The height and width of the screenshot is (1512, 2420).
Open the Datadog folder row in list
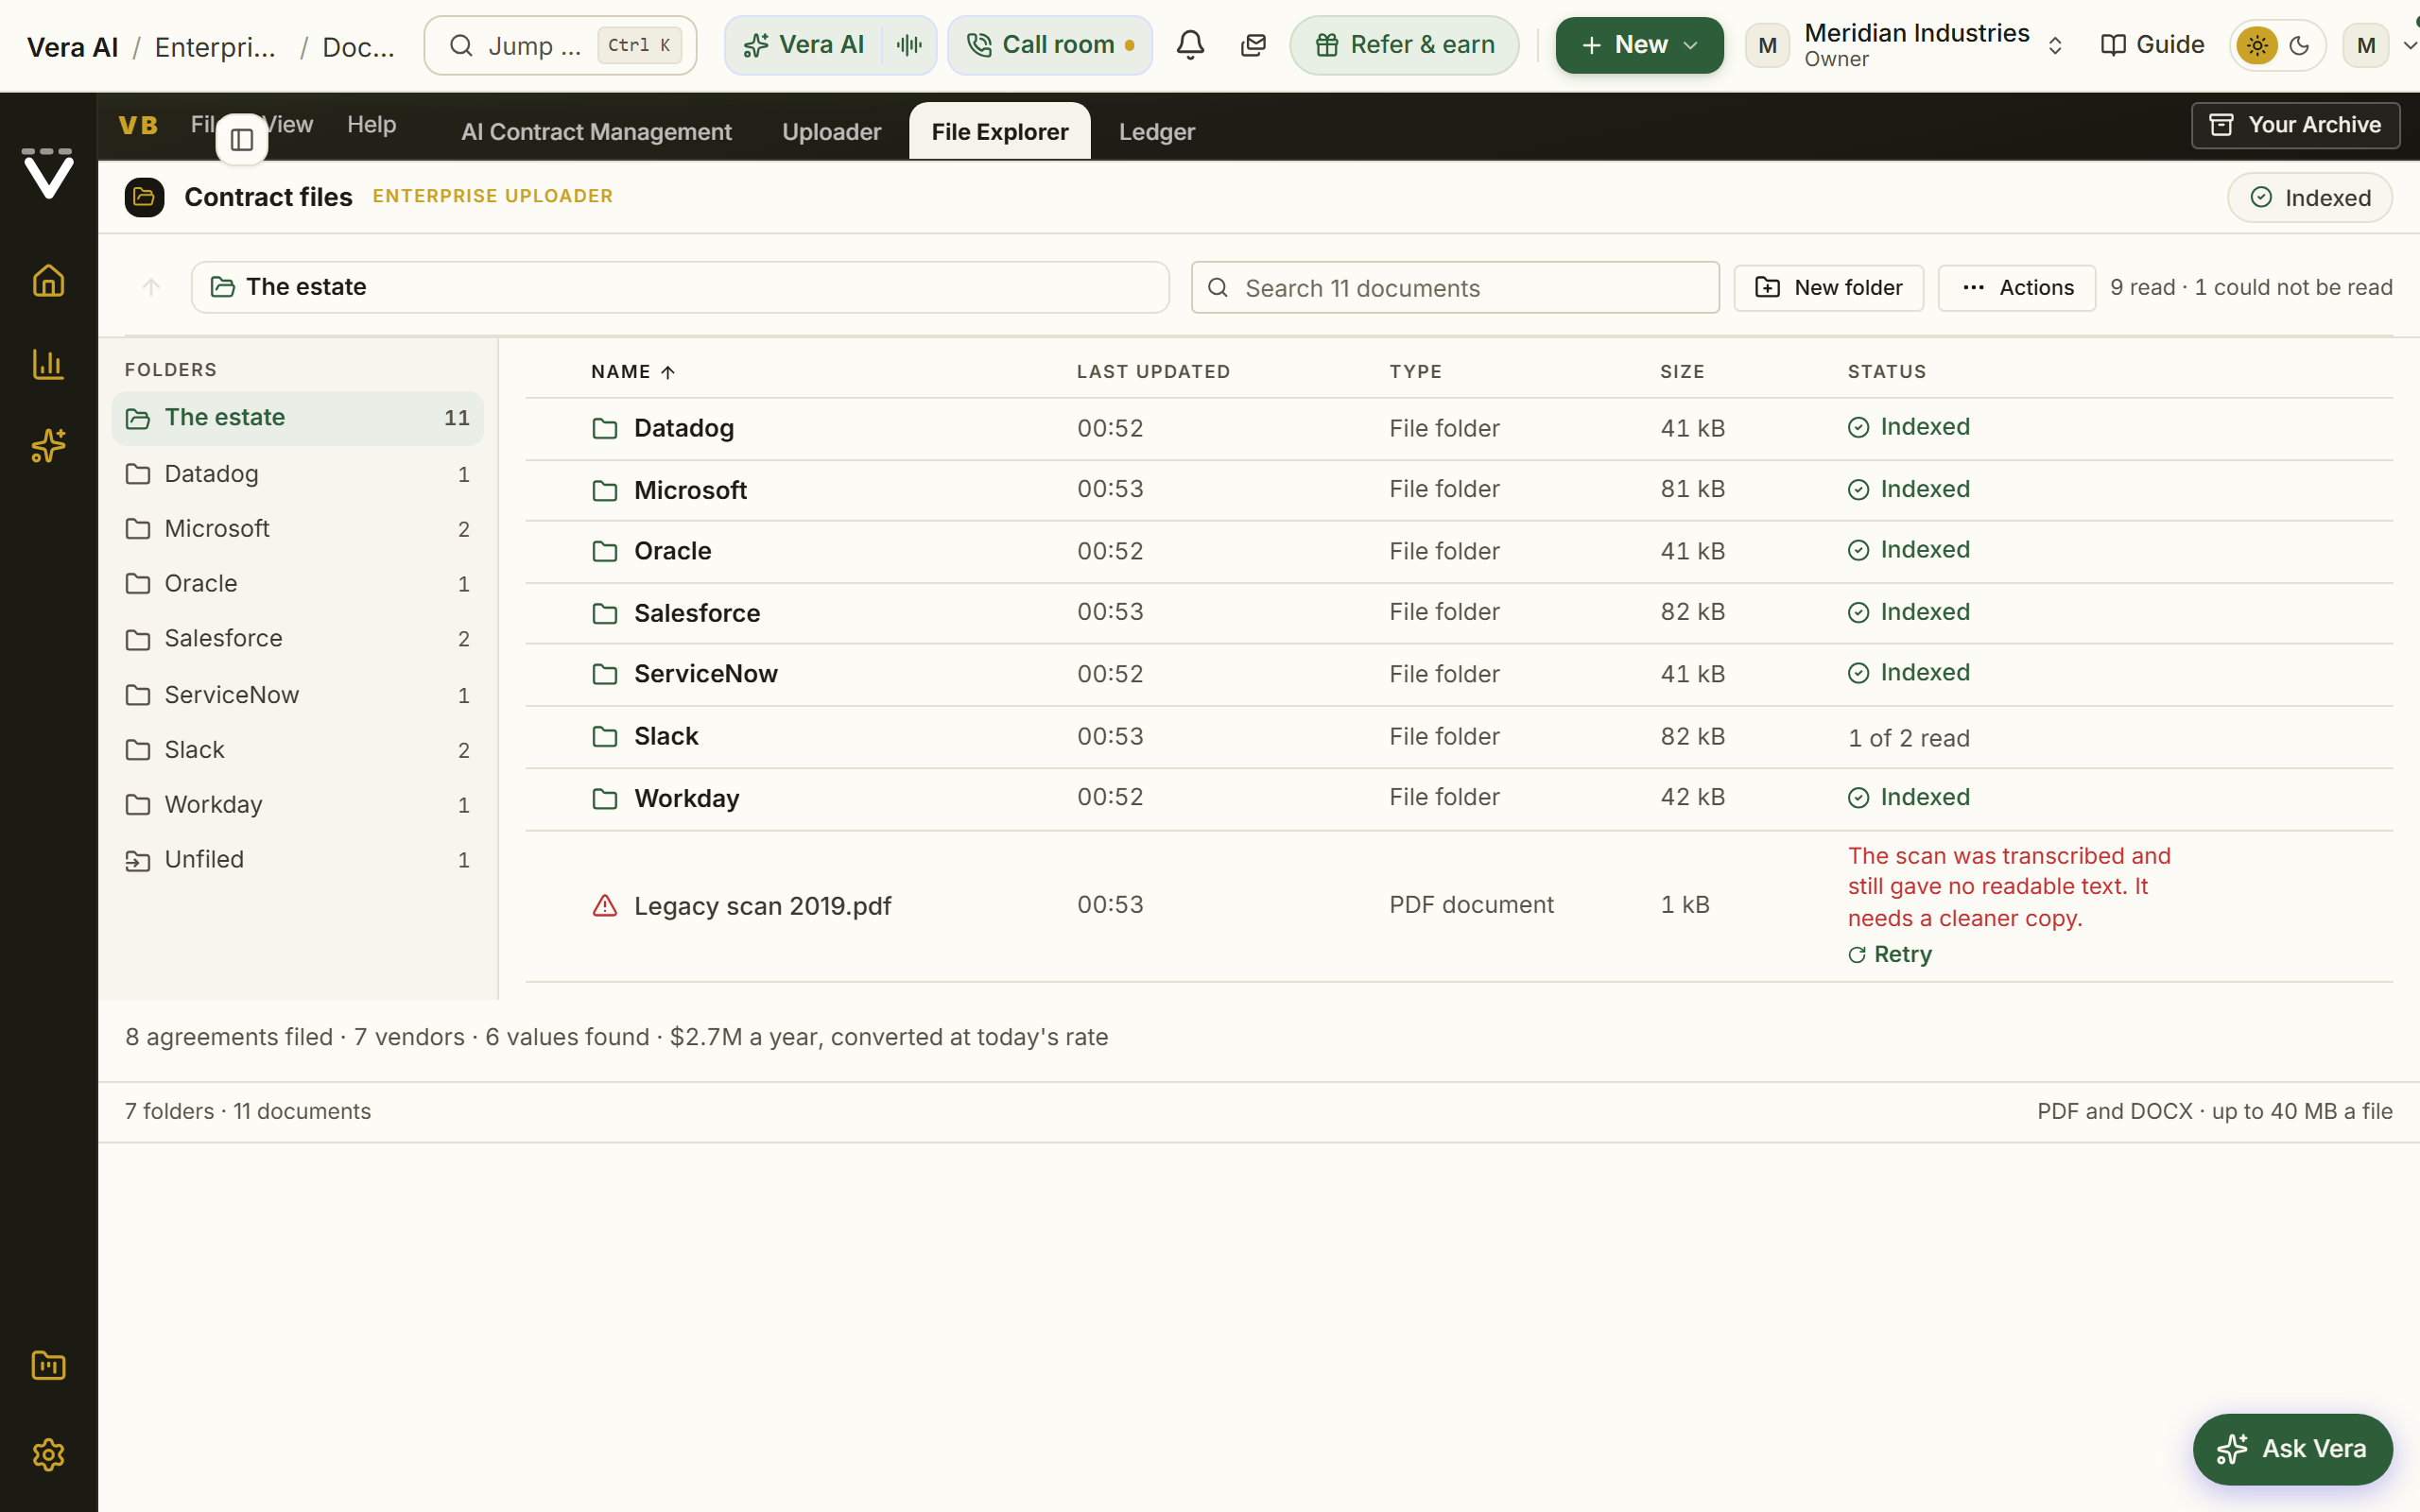click(x=1458, y=429)
